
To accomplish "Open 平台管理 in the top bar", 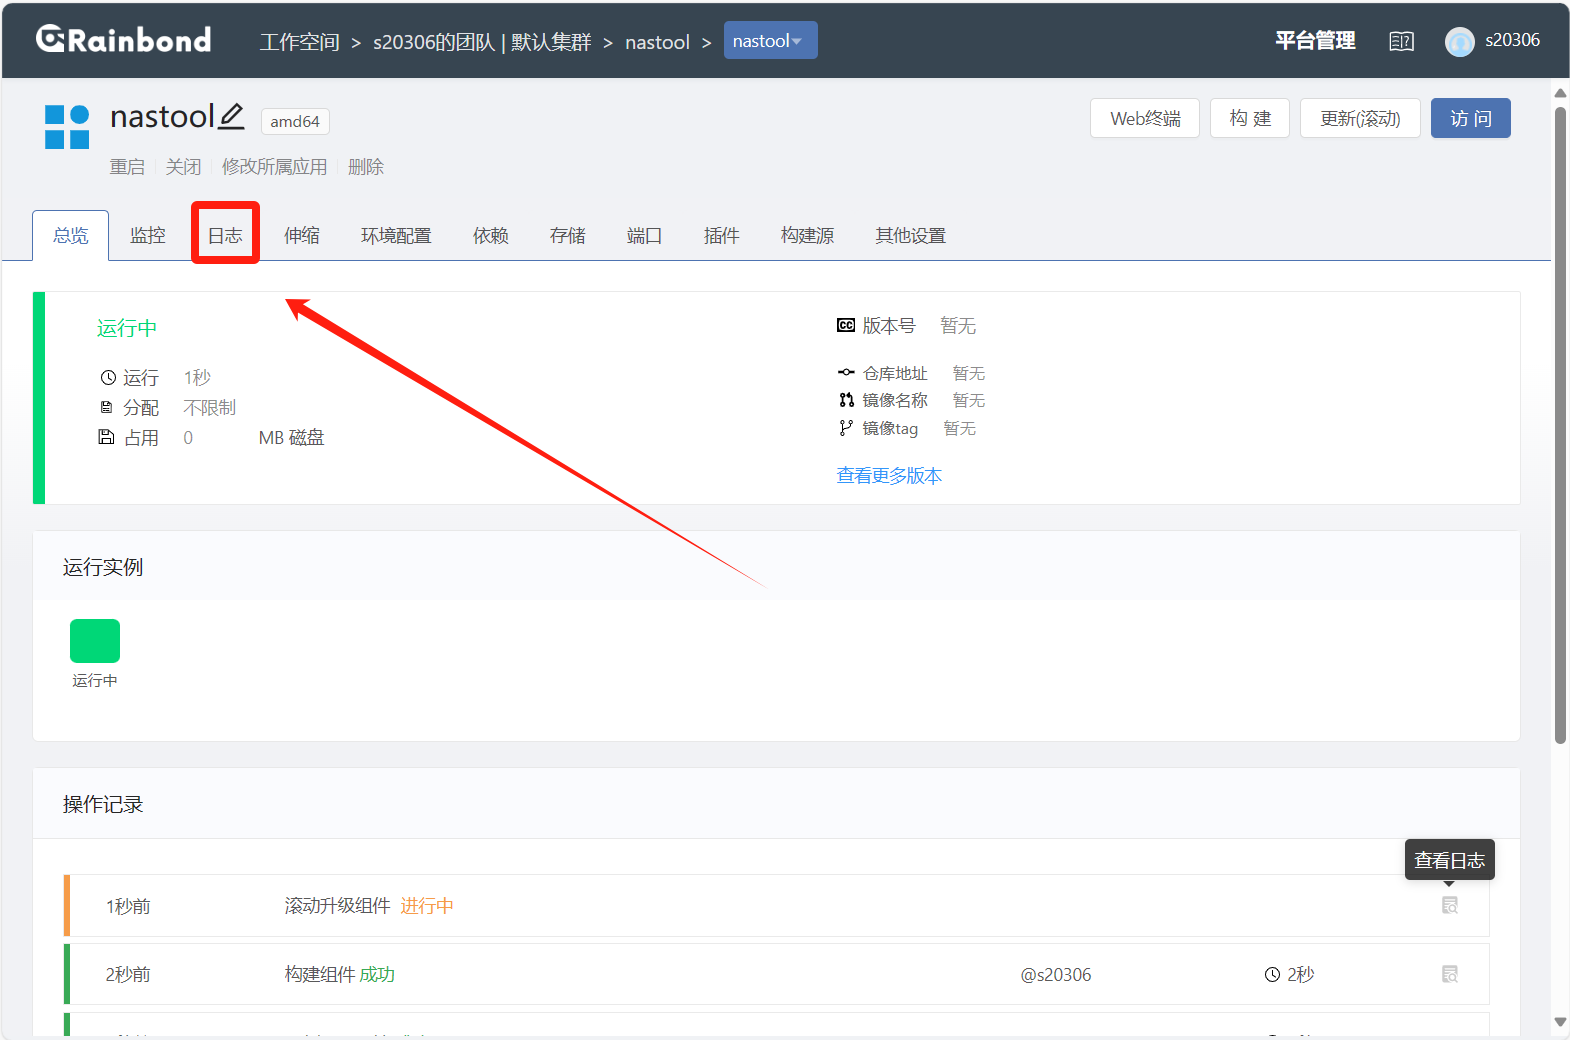I will click(x=1315, y=41).
